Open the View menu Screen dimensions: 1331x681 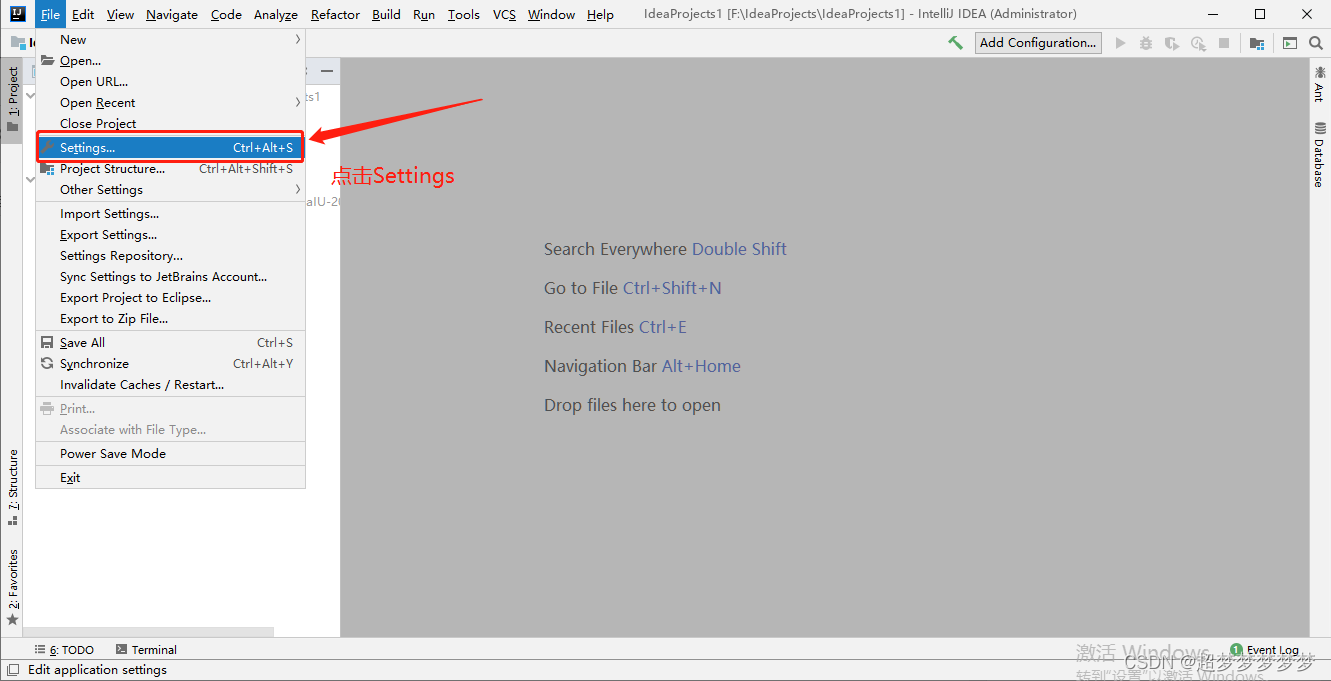coord(120,14)
